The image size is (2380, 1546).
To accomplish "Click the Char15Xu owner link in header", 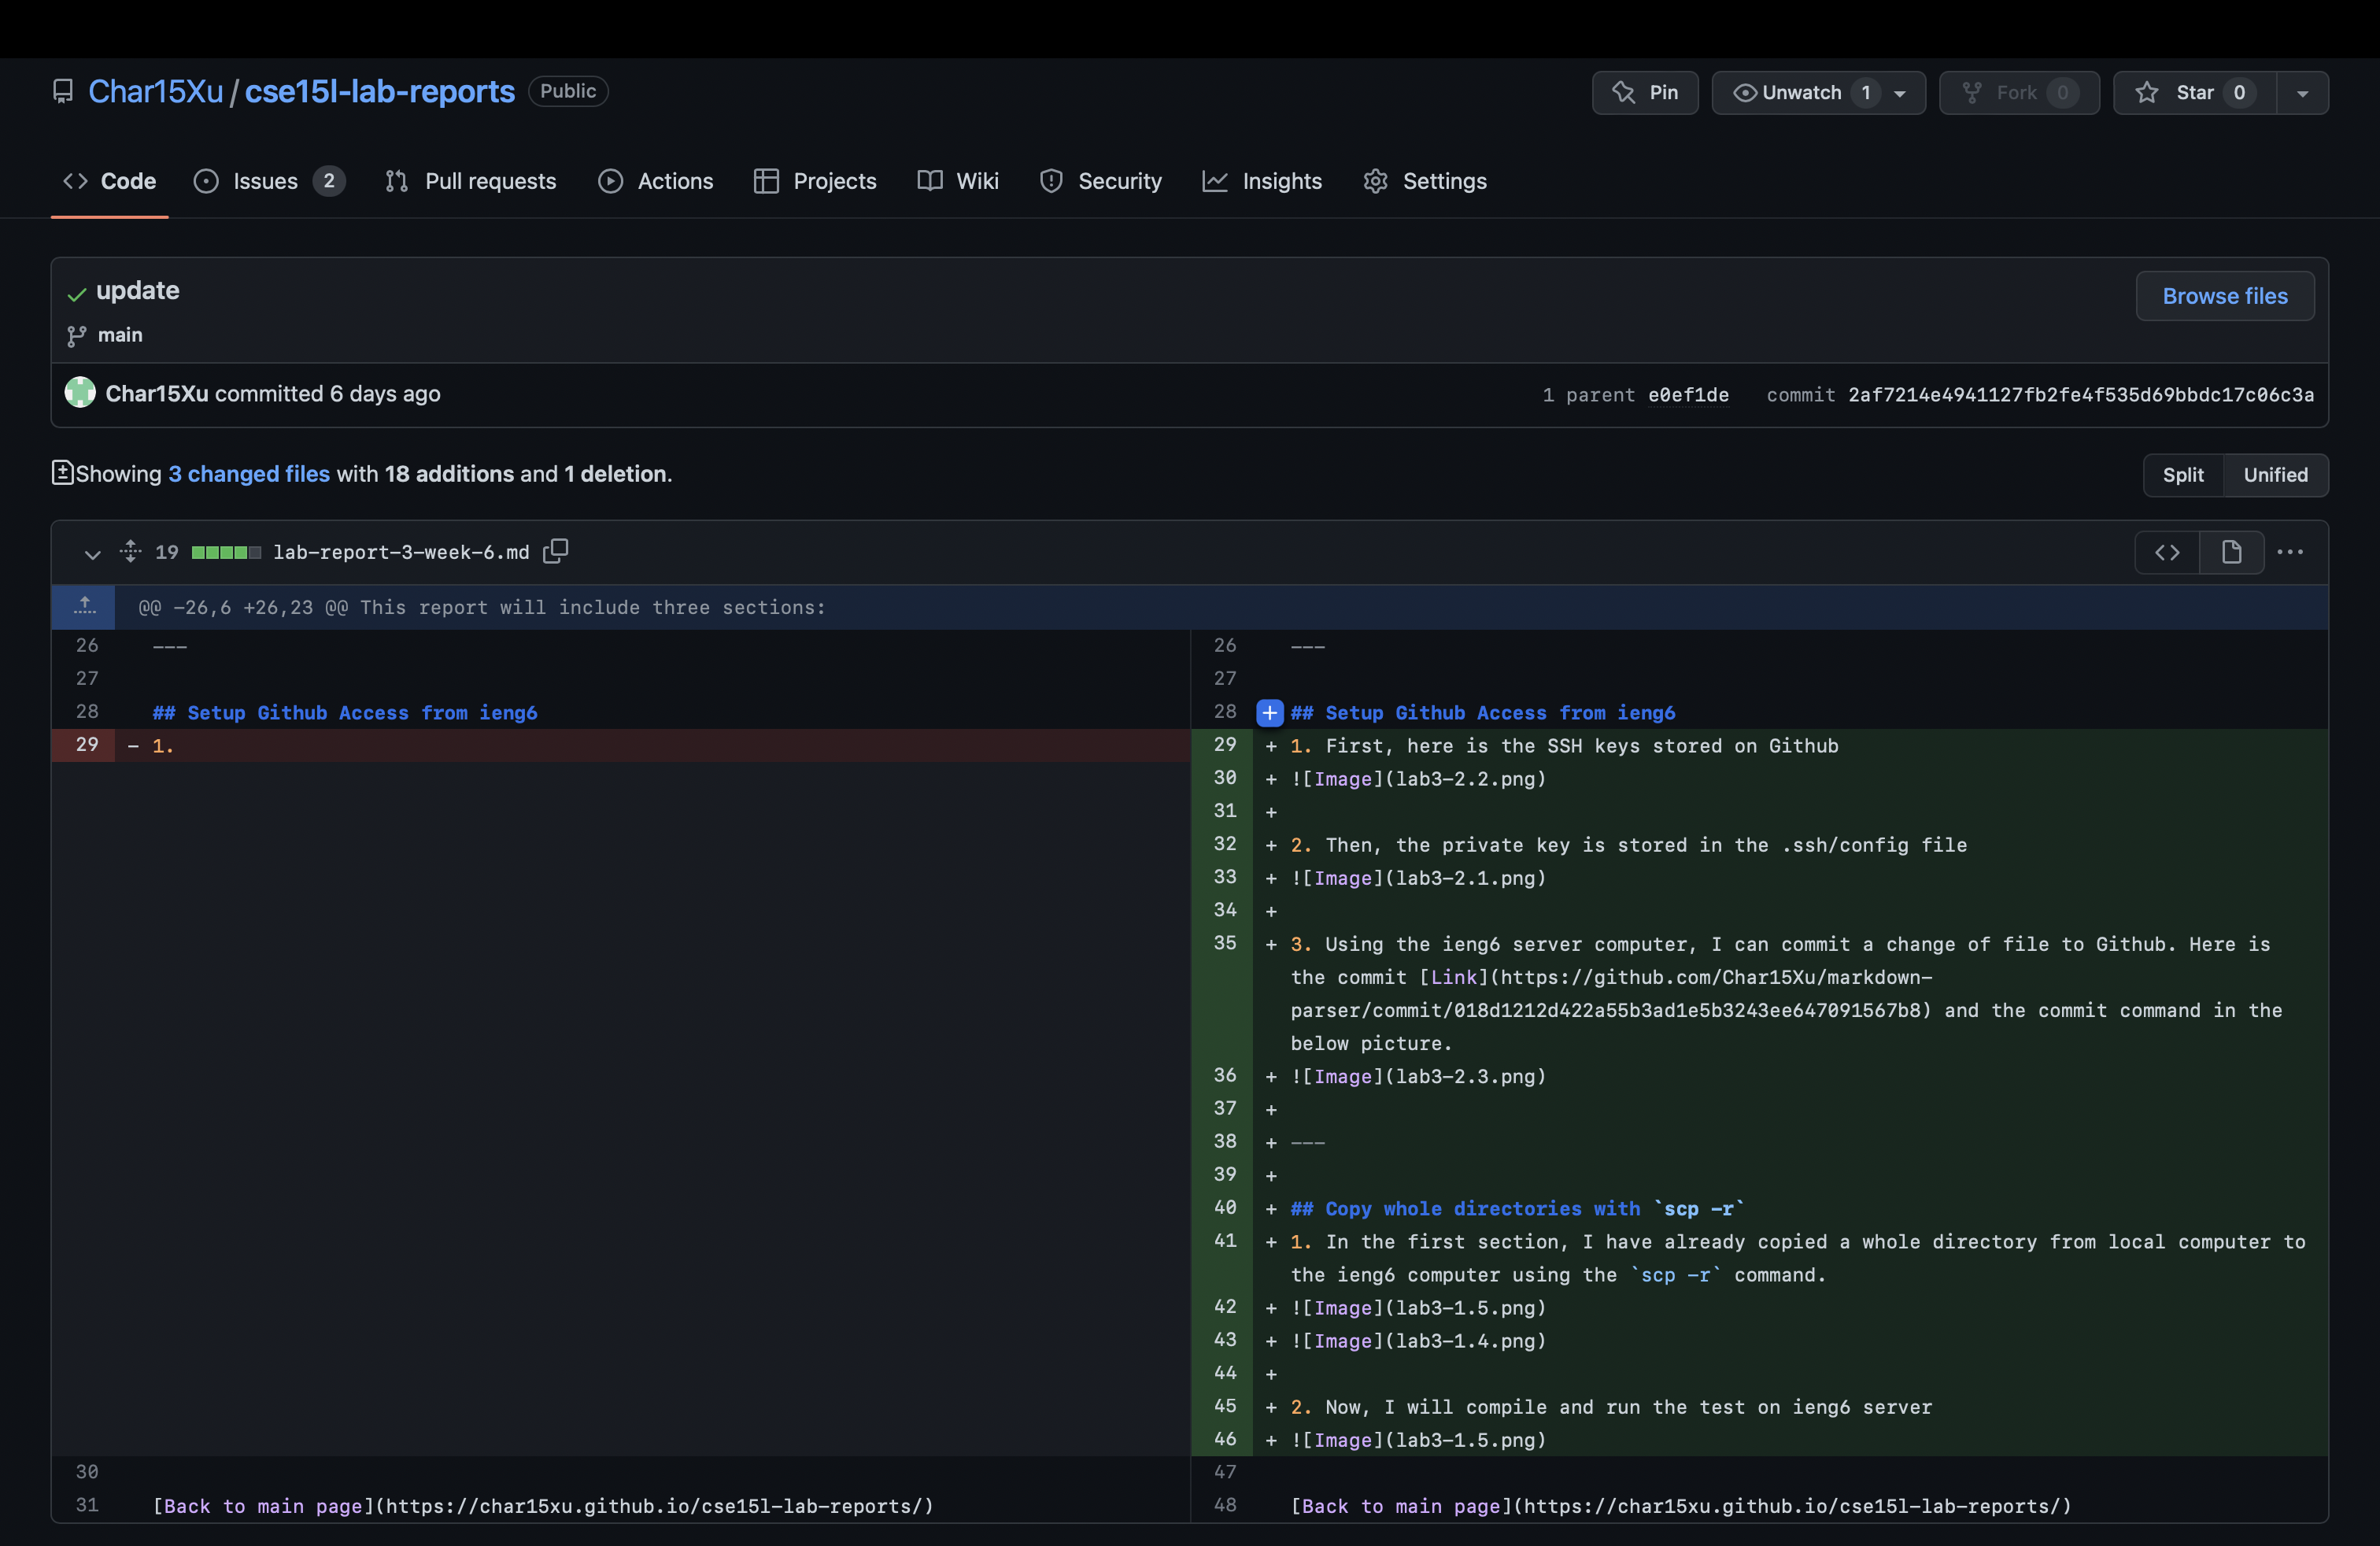I will (156, 92).
